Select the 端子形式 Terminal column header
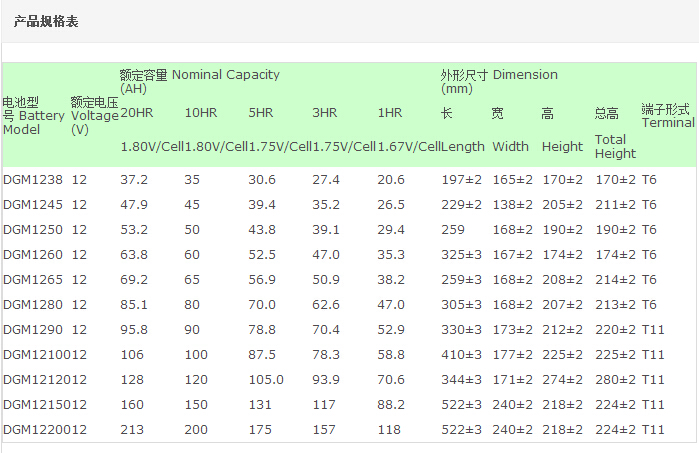 [x=667, y=115]
